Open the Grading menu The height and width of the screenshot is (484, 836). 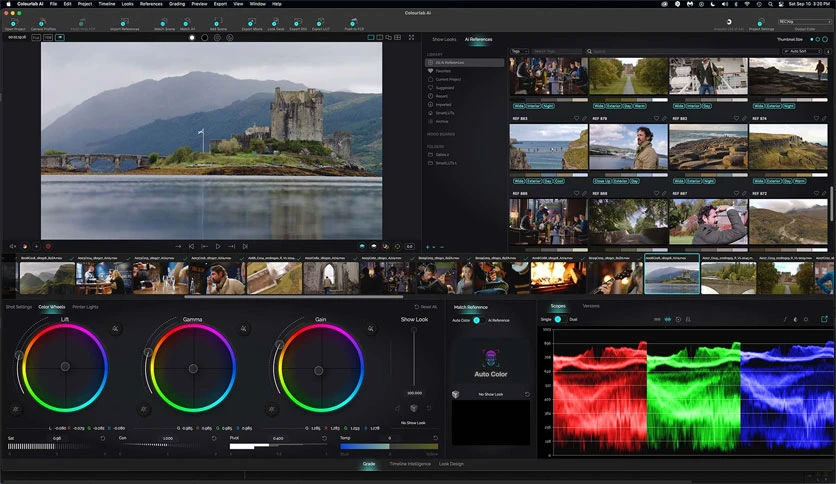pyautogui.click(x=177, y=4)
